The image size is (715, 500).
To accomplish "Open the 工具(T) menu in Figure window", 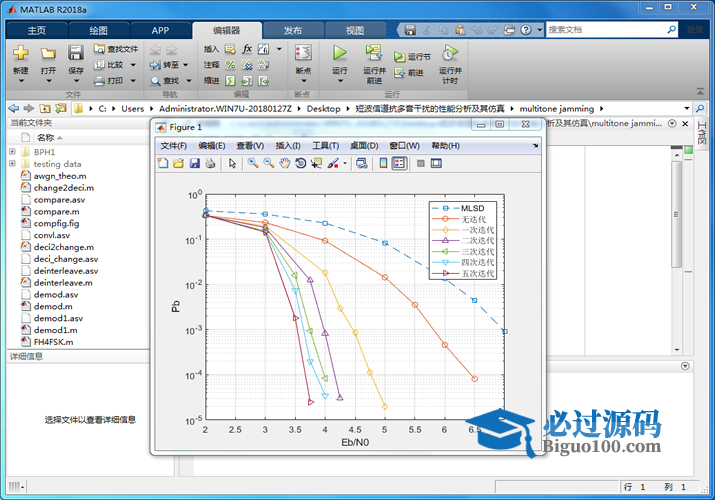I will [x=325, y=146].
